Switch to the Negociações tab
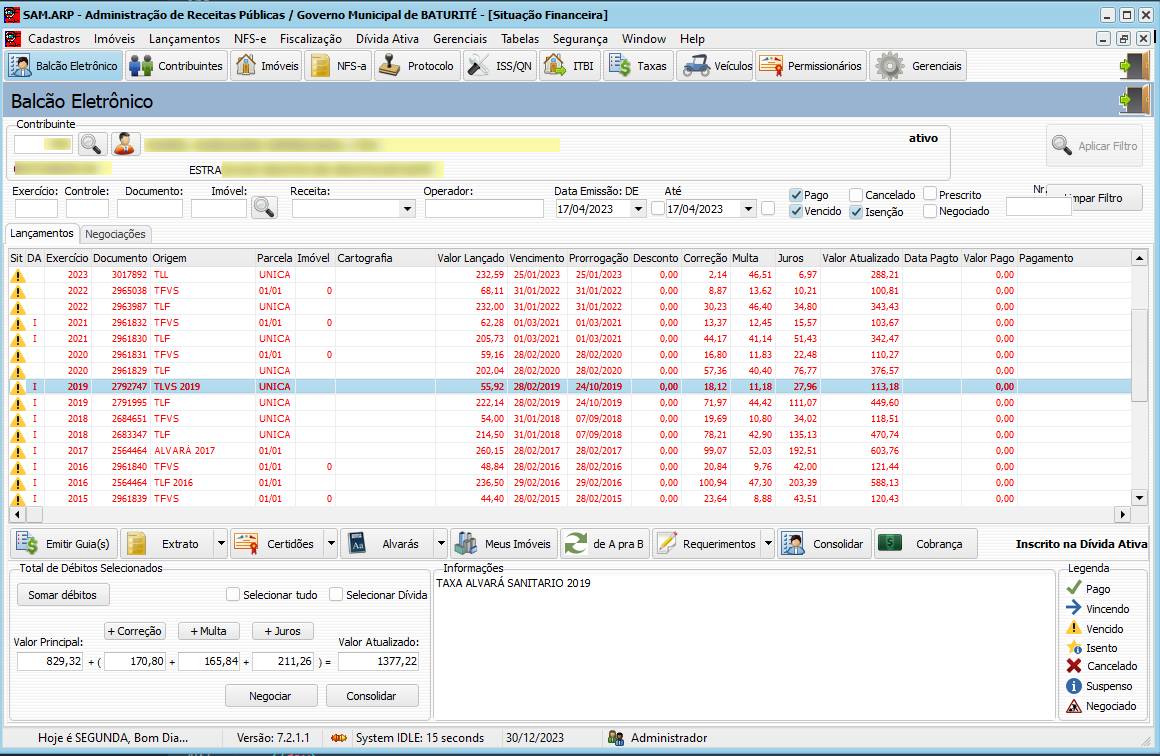Image resolution: width=1160 pixels, height=756 pixels. [115, 234]
